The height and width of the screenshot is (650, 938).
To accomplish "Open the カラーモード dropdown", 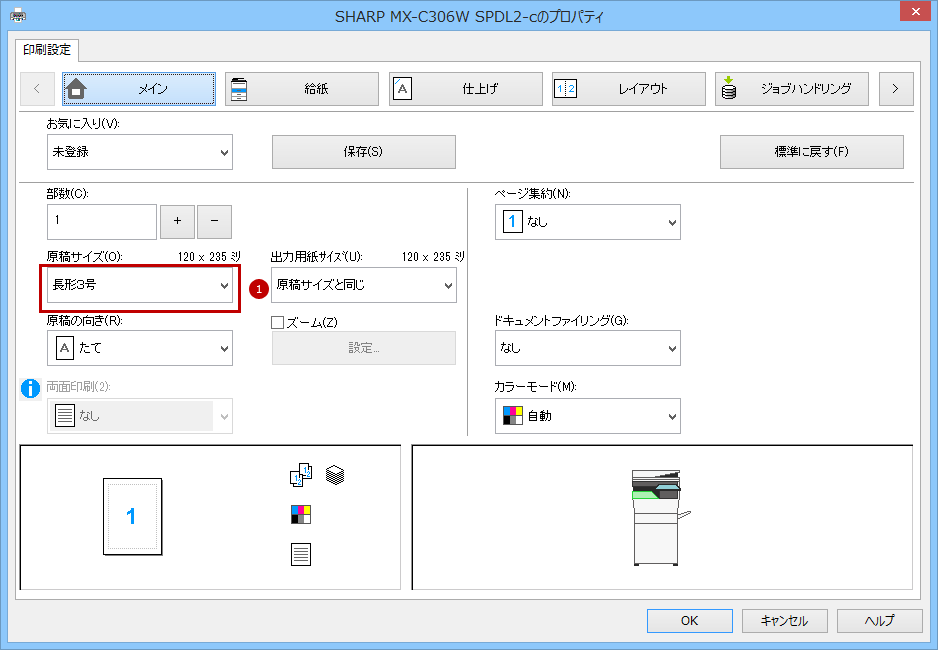I will point(588,416).
